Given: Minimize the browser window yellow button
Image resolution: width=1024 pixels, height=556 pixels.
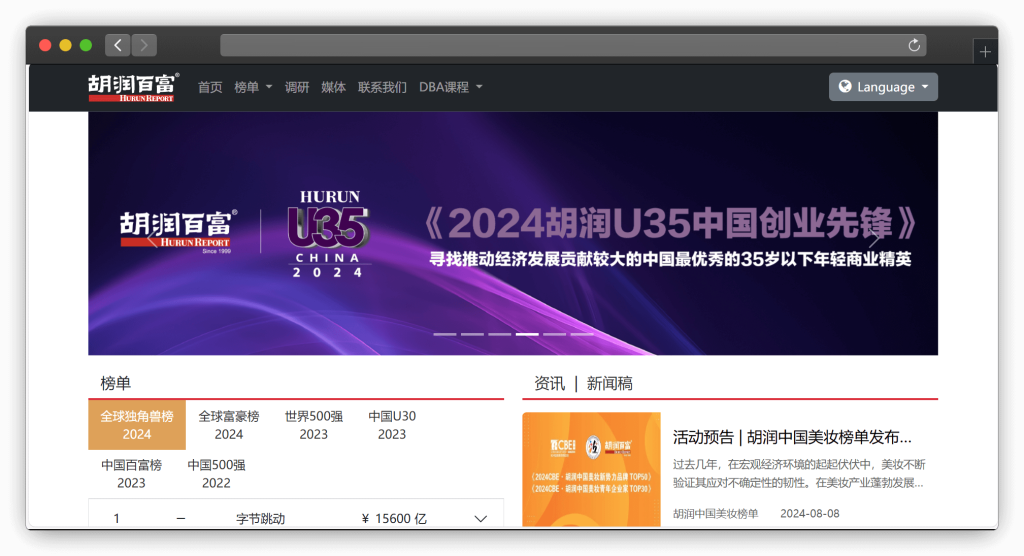Looking at the screenshot, I should click(65, 45).
